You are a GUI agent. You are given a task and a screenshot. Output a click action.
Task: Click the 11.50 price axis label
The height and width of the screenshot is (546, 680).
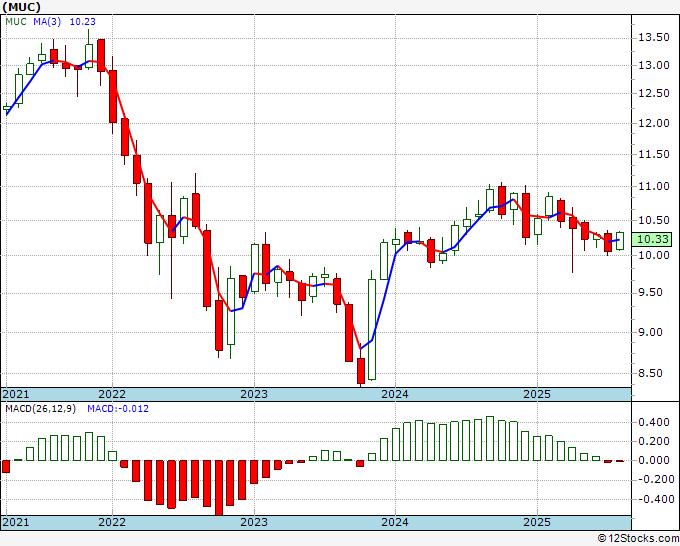[x=654, y=154]
